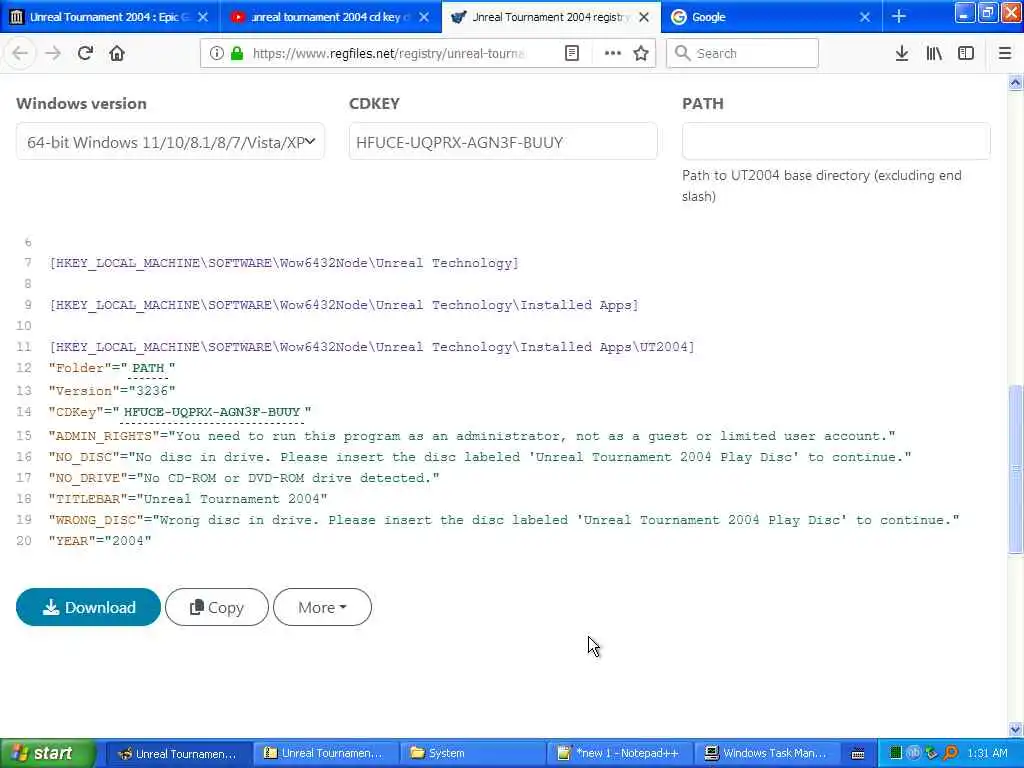Reload the current page
The height and width of the screenshot is (768, 1024).
[85, 54]
